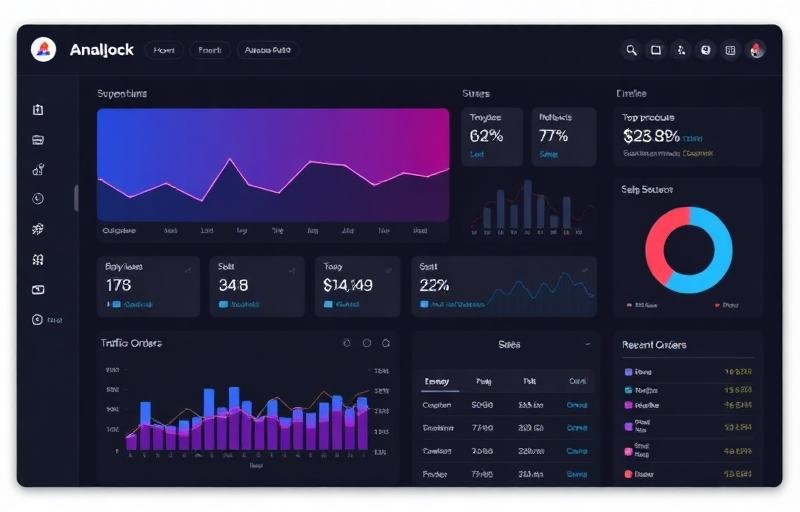Screen dimensions: 800x512
Task: Click the puzzle-shaped icon in the sidebar
Action: tap(38, 229)
